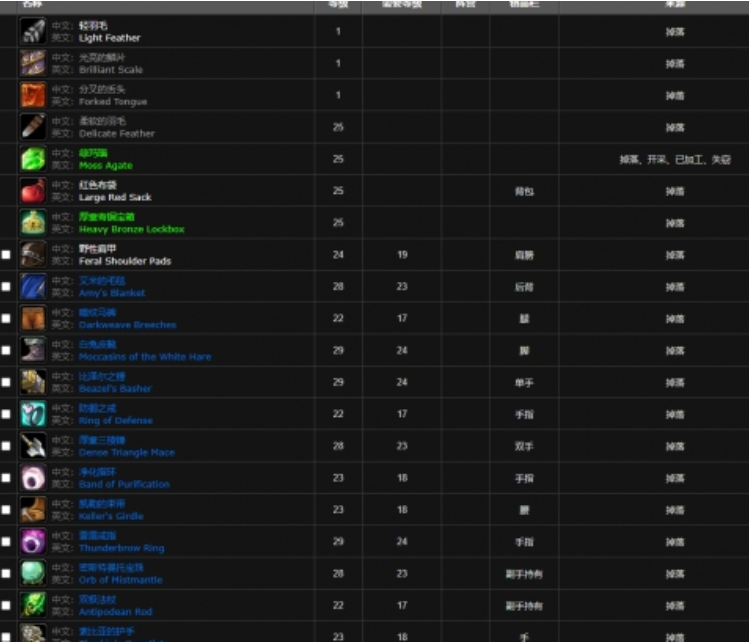Open the Band of Purification item link
Viewport: 749px width, 643px height.
[x=124, y=484]
